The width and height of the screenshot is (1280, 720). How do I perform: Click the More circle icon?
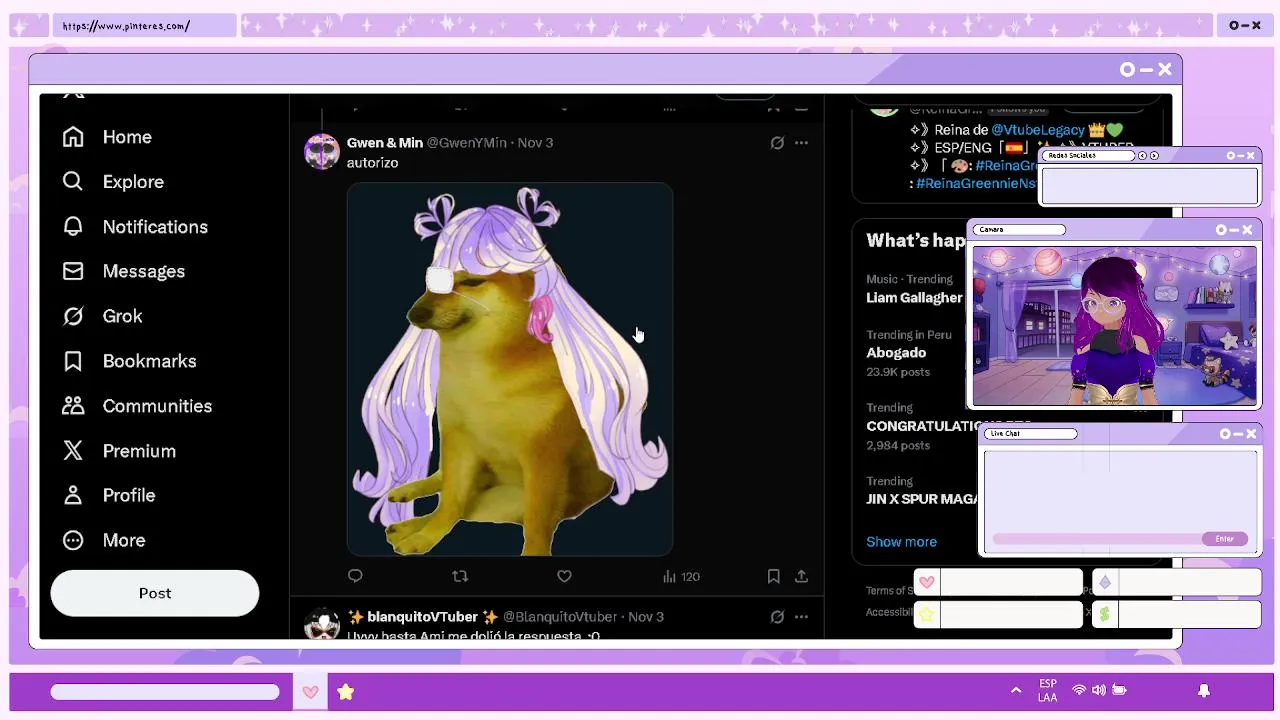[x=73, y=540]
